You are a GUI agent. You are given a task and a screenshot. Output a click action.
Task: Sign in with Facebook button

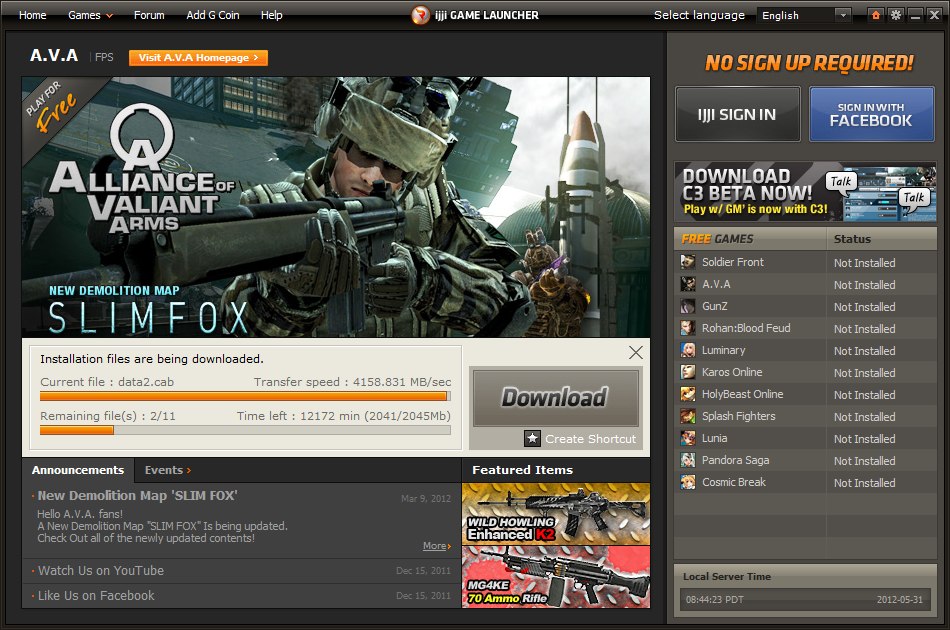(x=871, y=114)
